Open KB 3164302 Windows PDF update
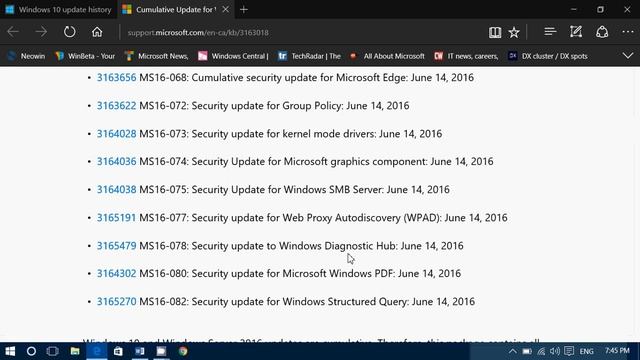The image size is (640, 360). coord(116,273)
